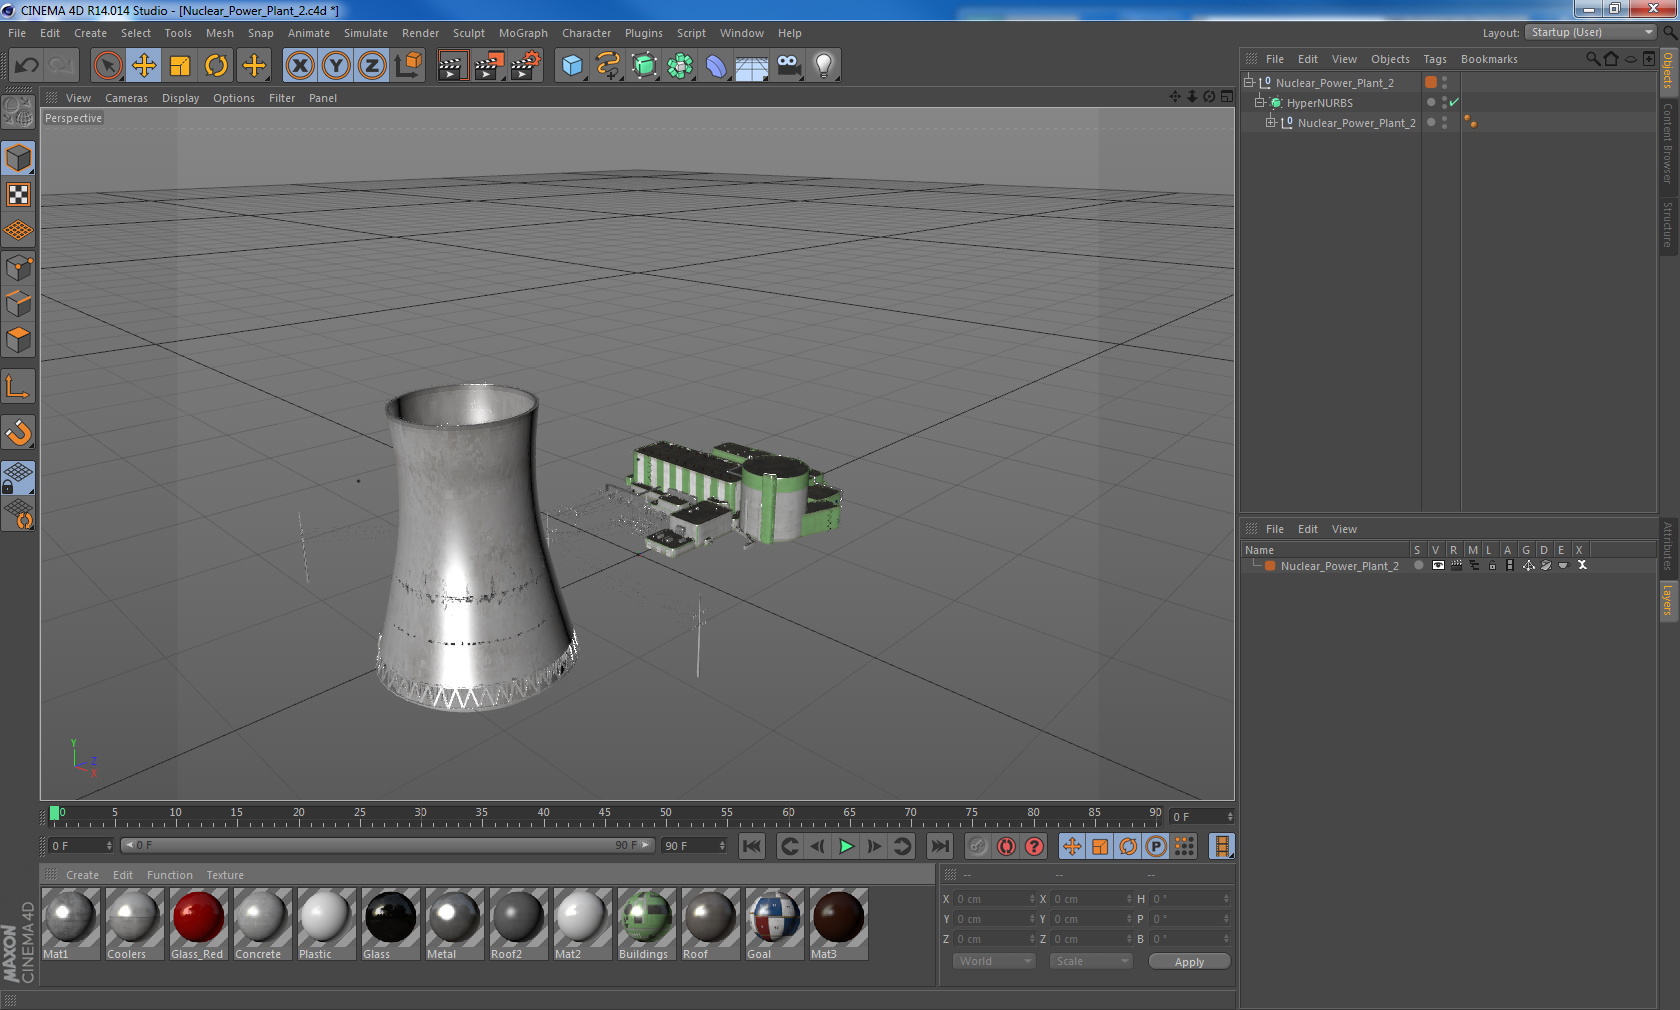Open the Scale mode dropdown
This screenshot has height=1010, width=1680.
[x=1091, y=961]
